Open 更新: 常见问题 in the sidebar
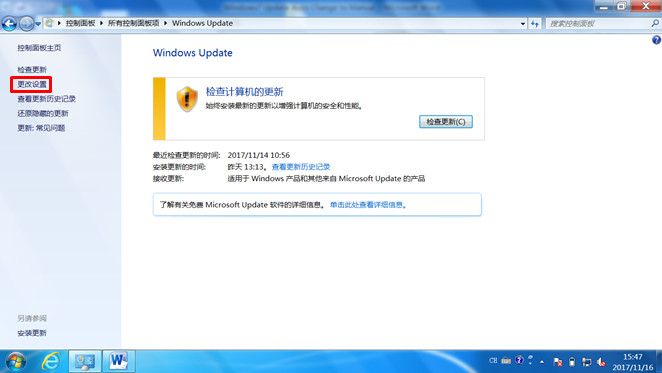Screen dimensions: 662x373 [x=41, y=128]
